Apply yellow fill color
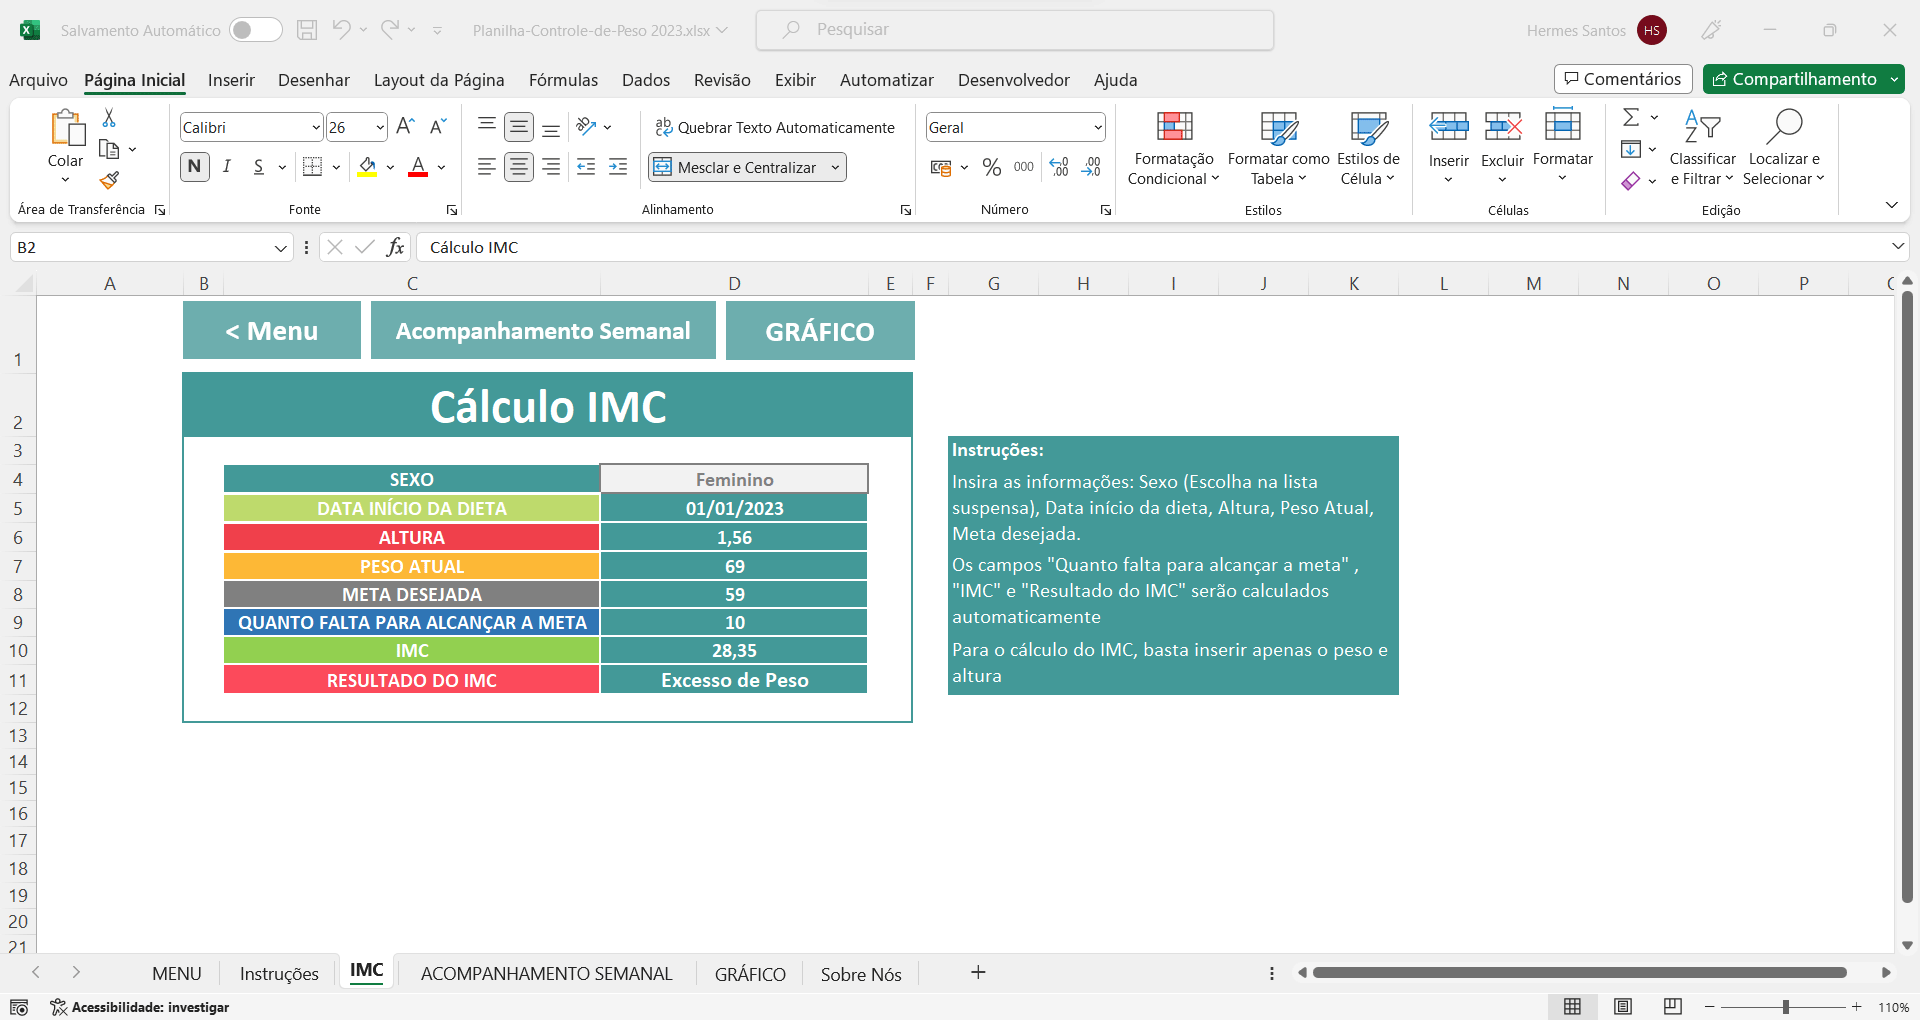Image resolution: width=1920 pixels, height=1020 pixels. point(367,167)
